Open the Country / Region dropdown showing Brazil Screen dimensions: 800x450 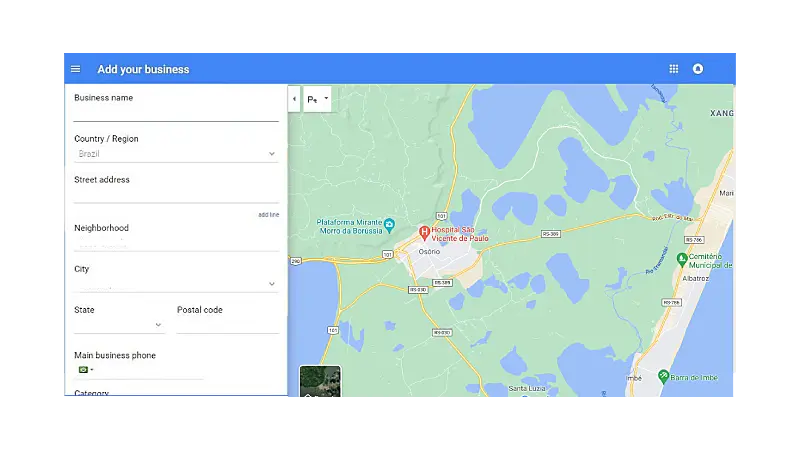pos(176,154)
